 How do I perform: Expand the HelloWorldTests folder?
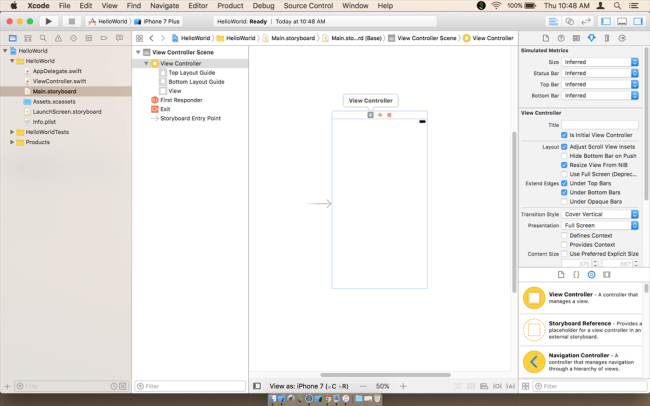(x=12, y=132)
